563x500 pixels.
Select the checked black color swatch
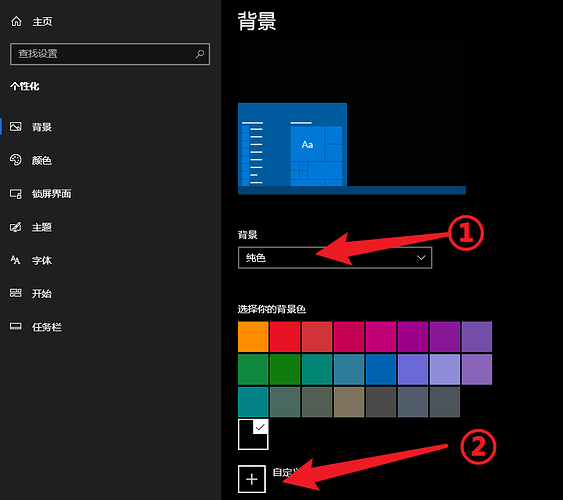click(253, 434)
